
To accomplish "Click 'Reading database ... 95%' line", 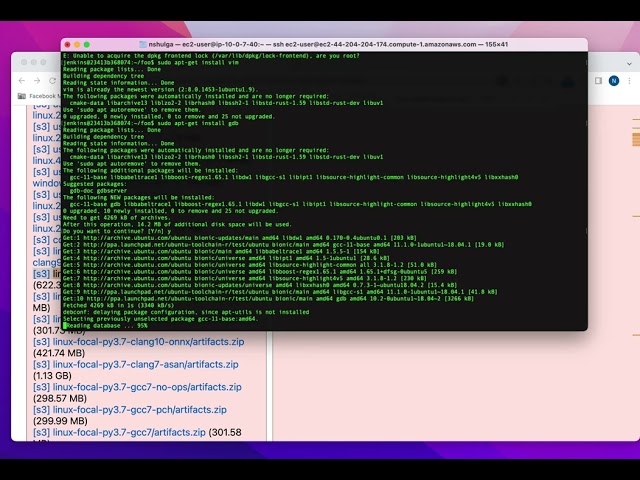I will pos(107,326).
